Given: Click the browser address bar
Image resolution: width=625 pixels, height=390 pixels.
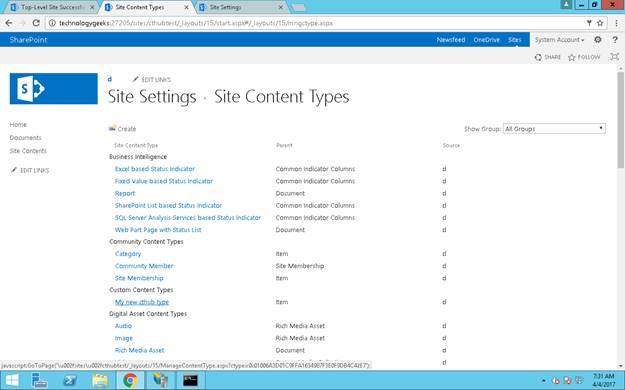Looking at the screenshot, I should 319,23.
